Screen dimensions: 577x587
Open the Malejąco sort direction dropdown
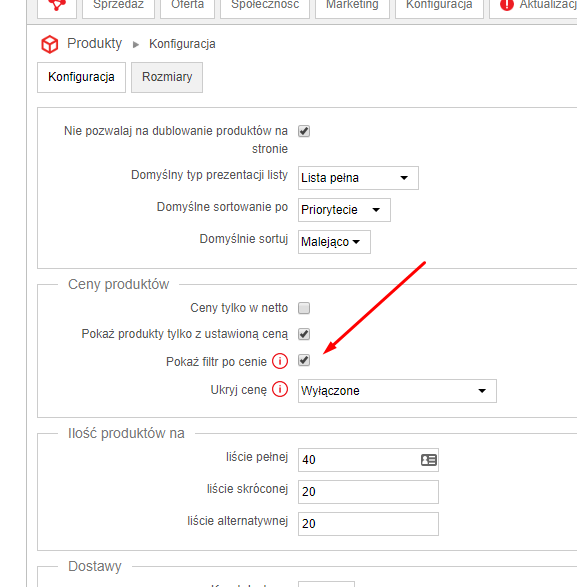coord(334,242)
